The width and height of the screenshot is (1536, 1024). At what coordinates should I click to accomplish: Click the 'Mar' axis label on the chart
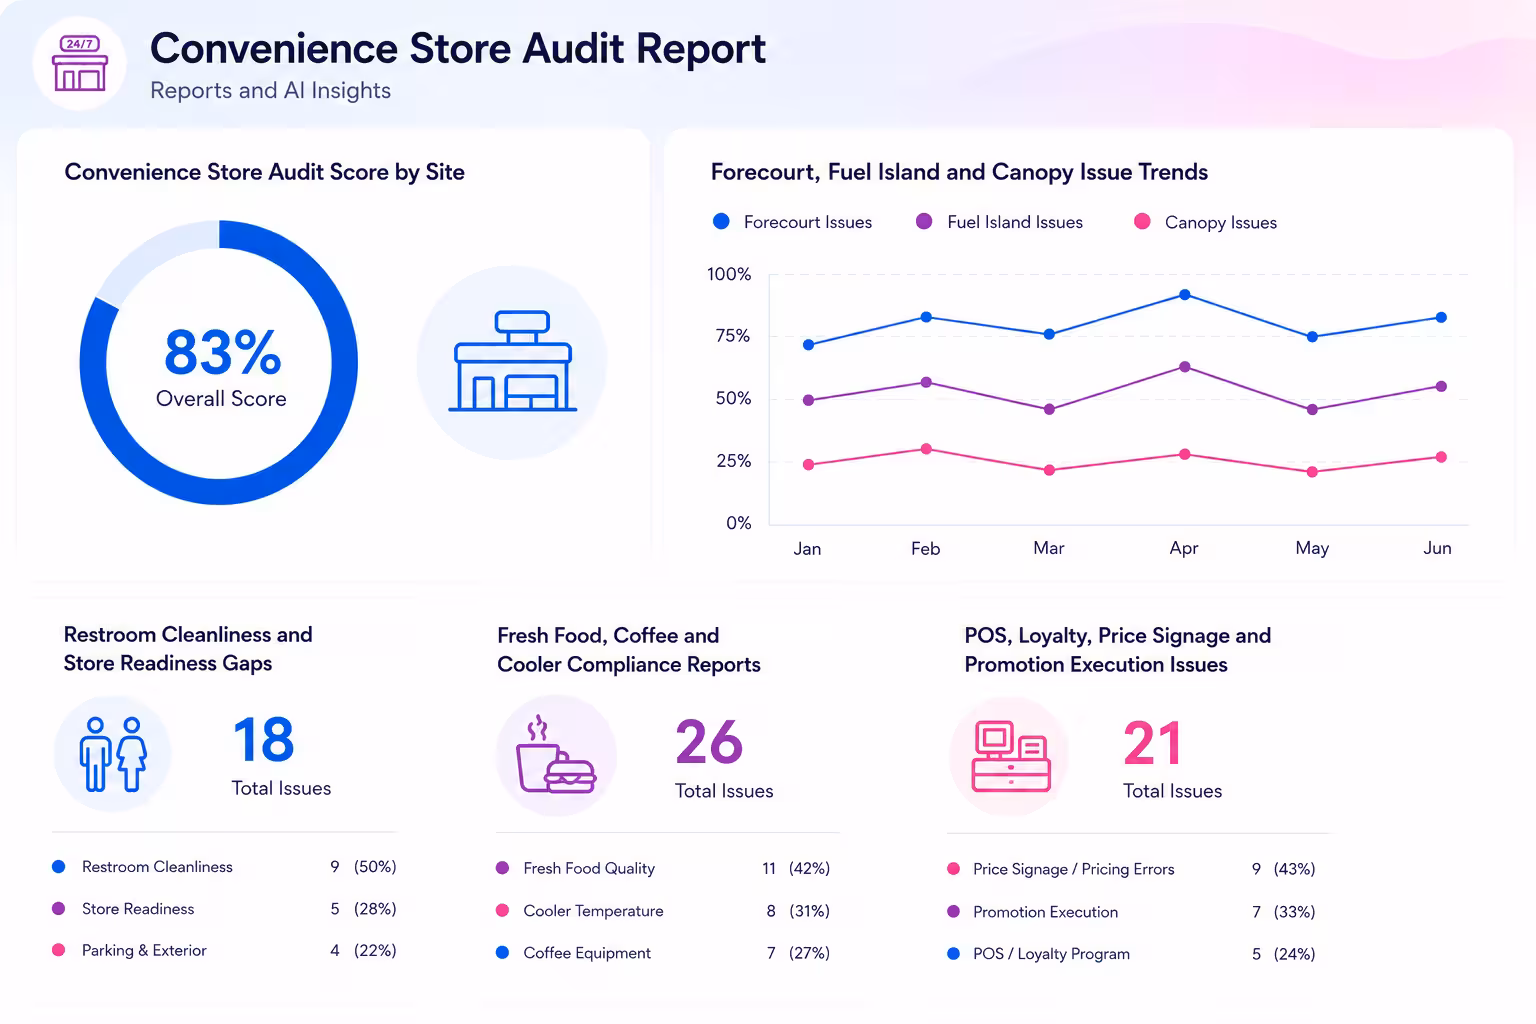point(1049,548)
